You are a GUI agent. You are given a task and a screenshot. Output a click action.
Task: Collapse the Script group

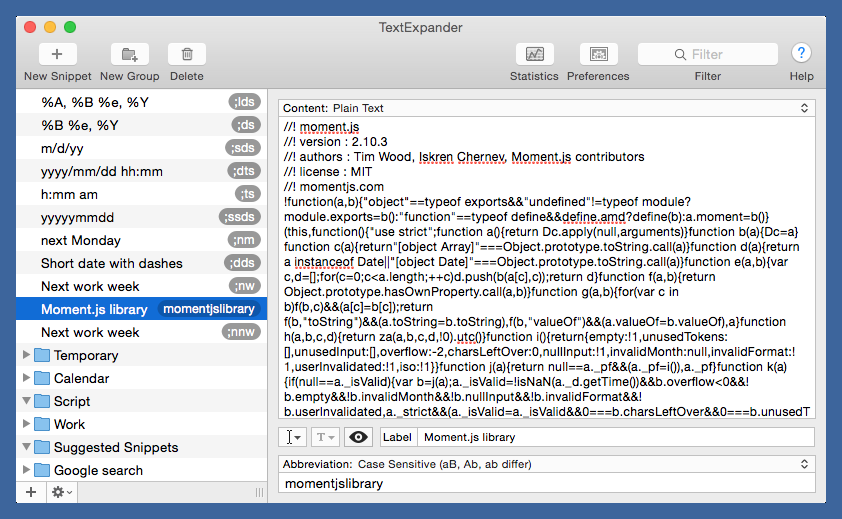[x=26, y=401]
